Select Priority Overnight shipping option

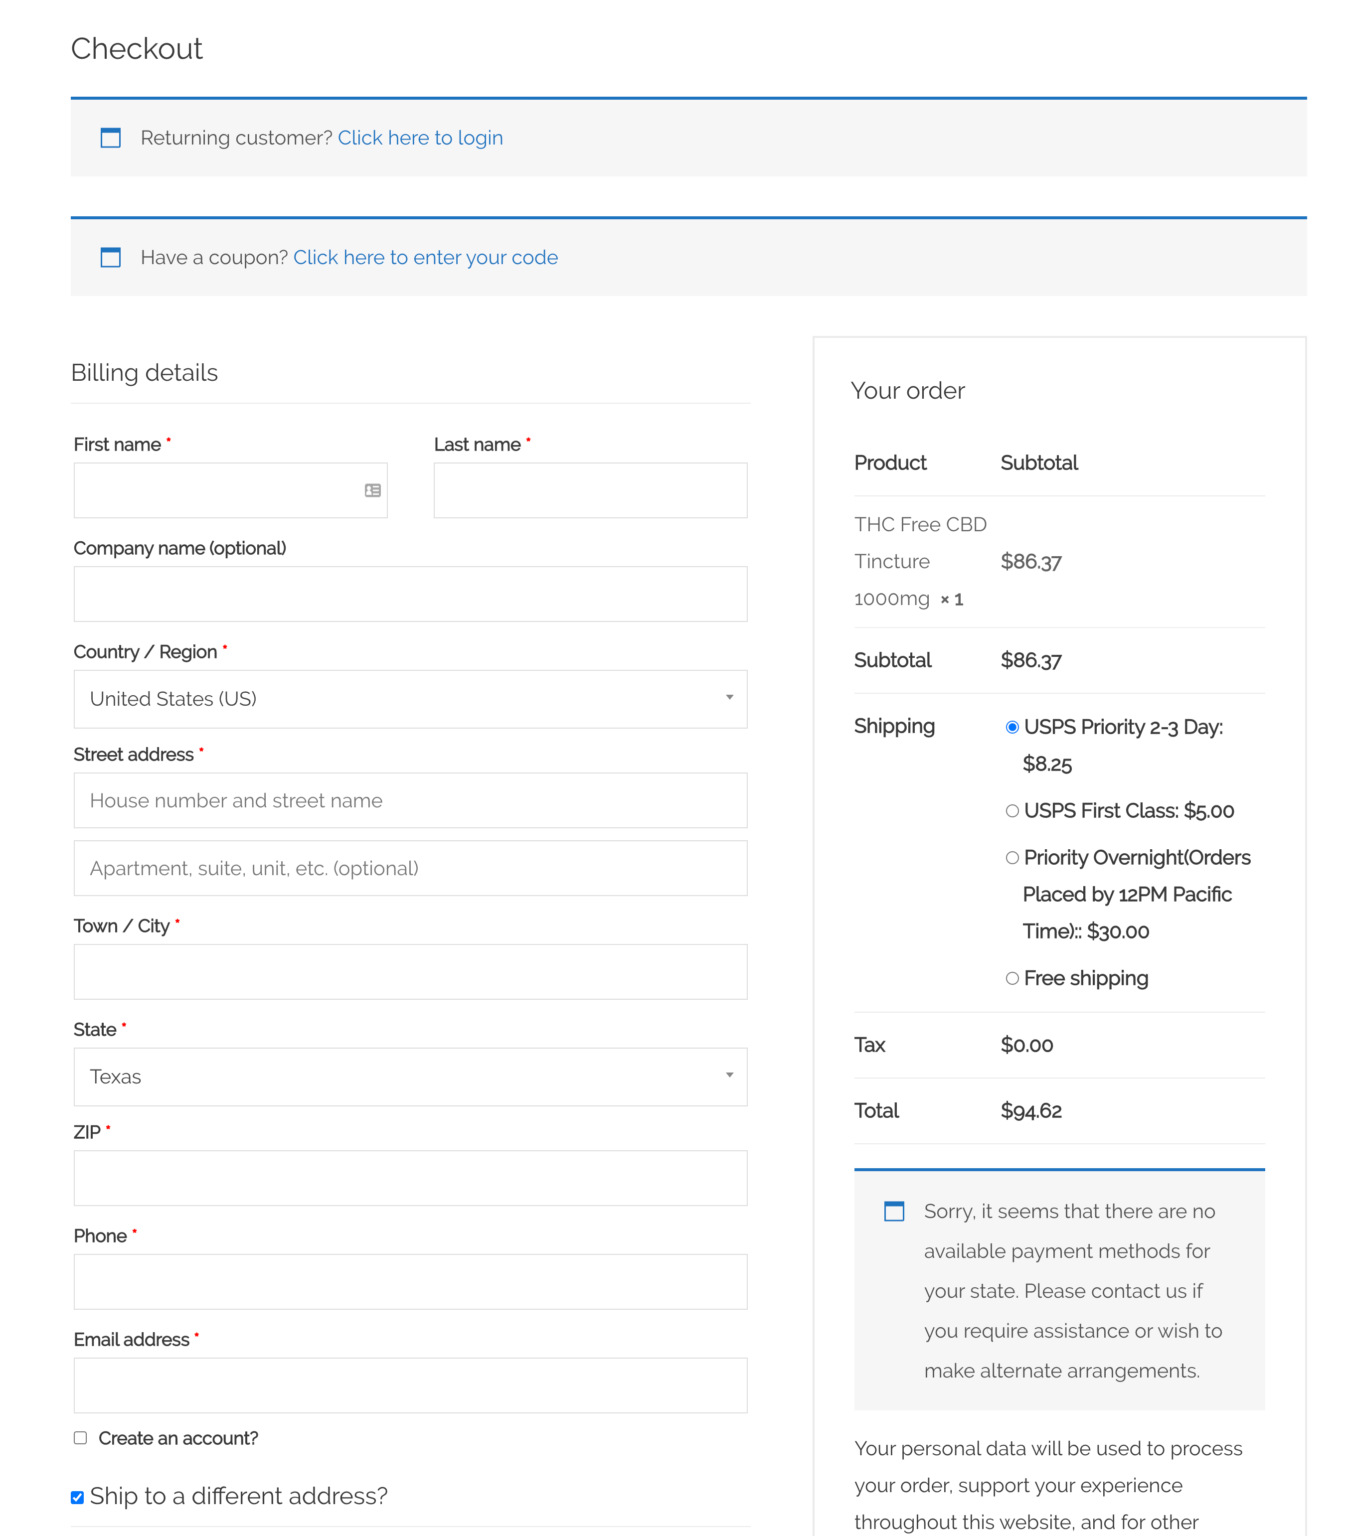pos(1012,858)
